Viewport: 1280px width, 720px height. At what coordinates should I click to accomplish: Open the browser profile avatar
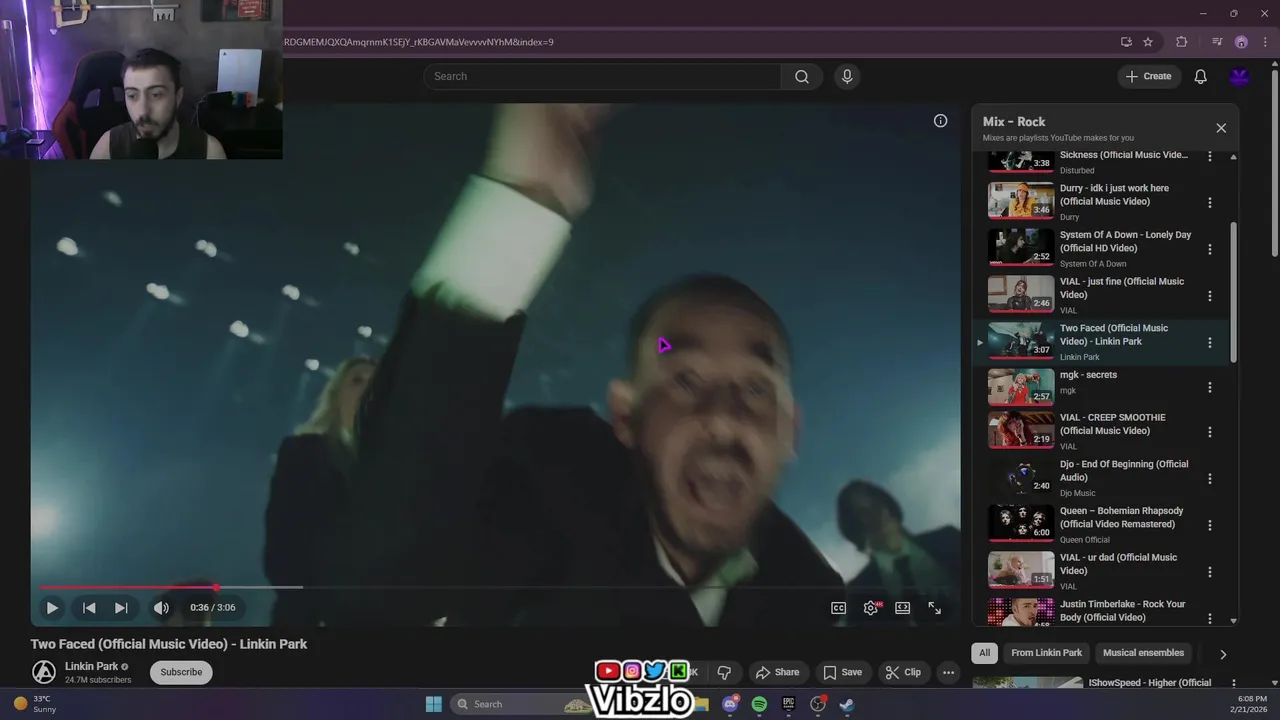(x=1241, y=42)
